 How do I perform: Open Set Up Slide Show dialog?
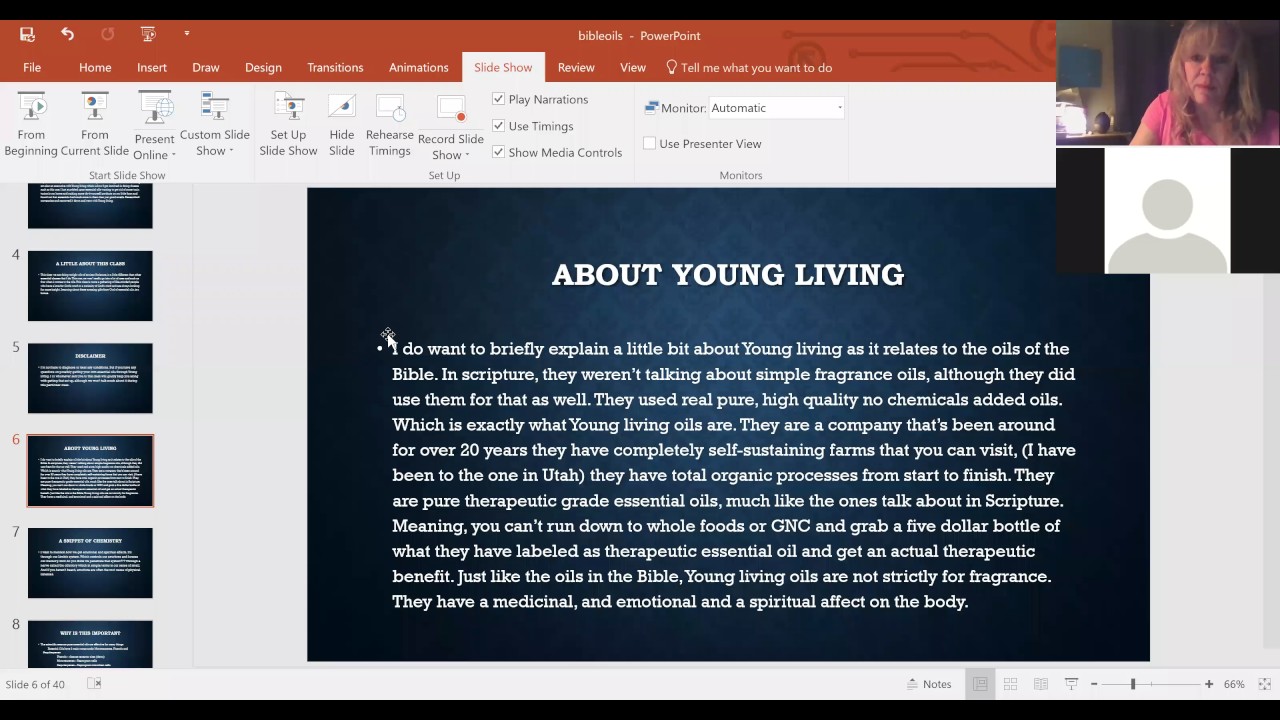point(288,125)
